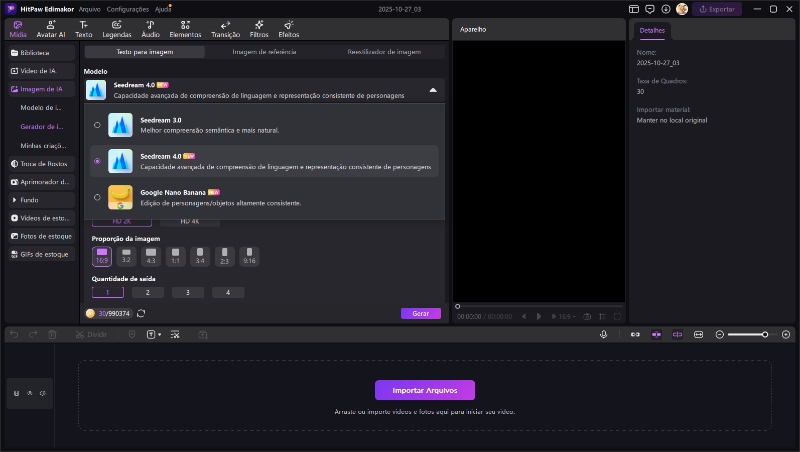
Task: Select the Google Nano Banana radio button
Action: coord(97,197)
